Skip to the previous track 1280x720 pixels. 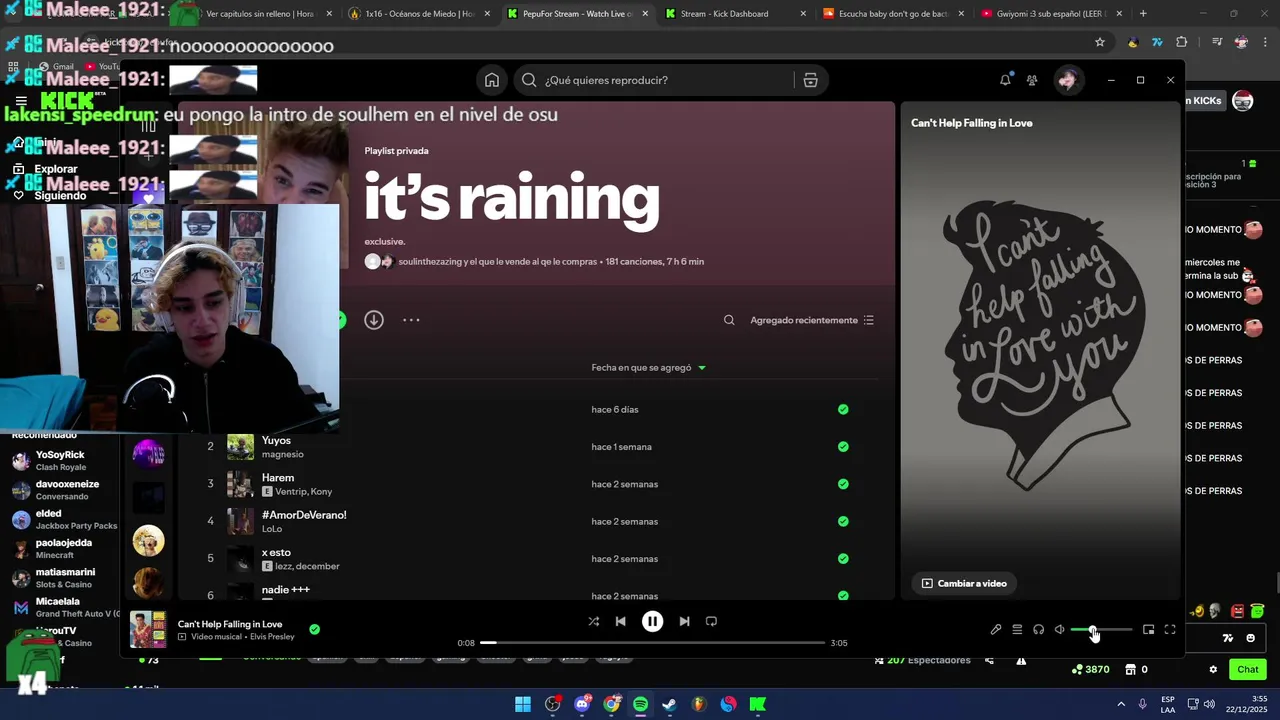coord(620,621)
